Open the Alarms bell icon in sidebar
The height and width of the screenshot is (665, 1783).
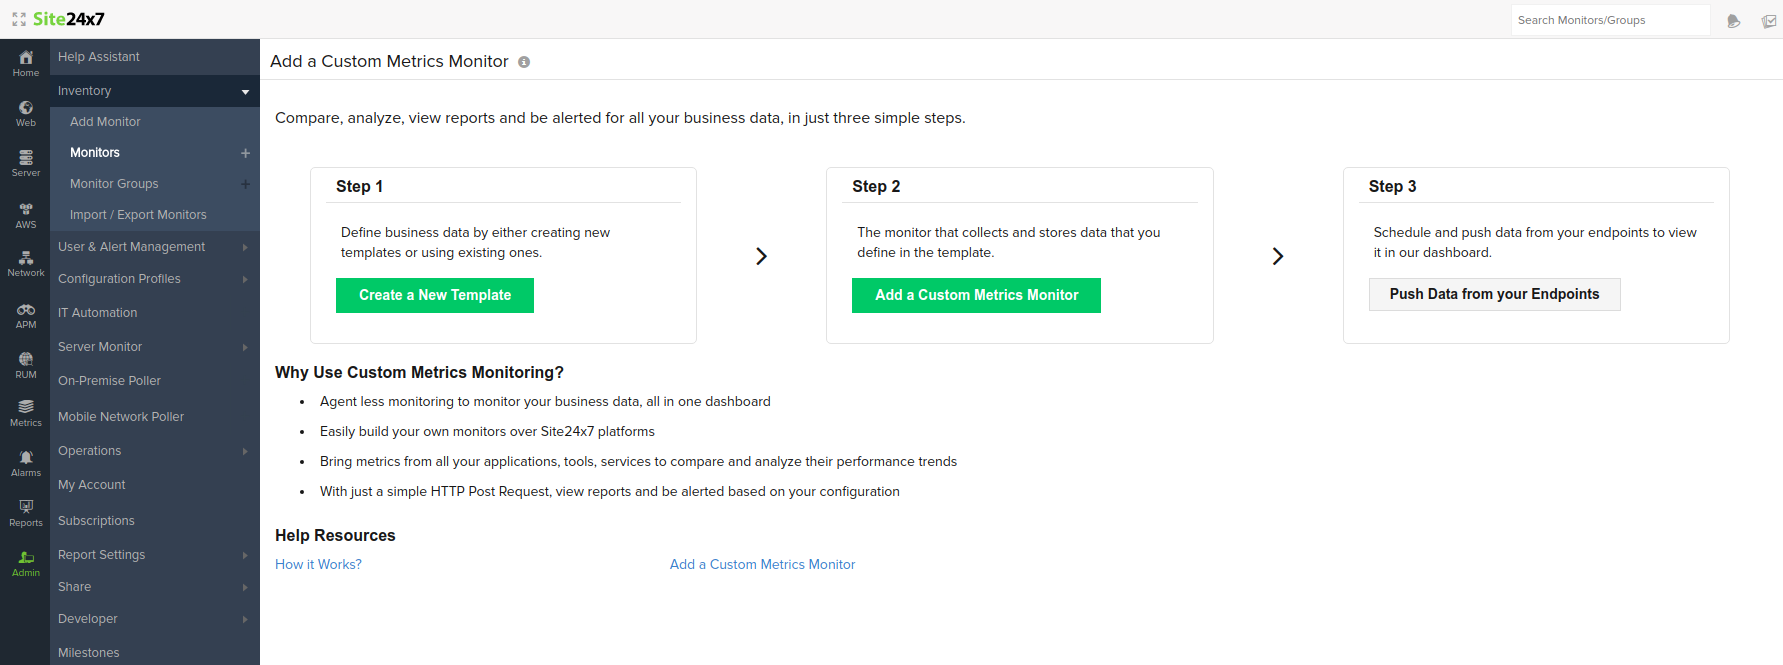[26, 463]
